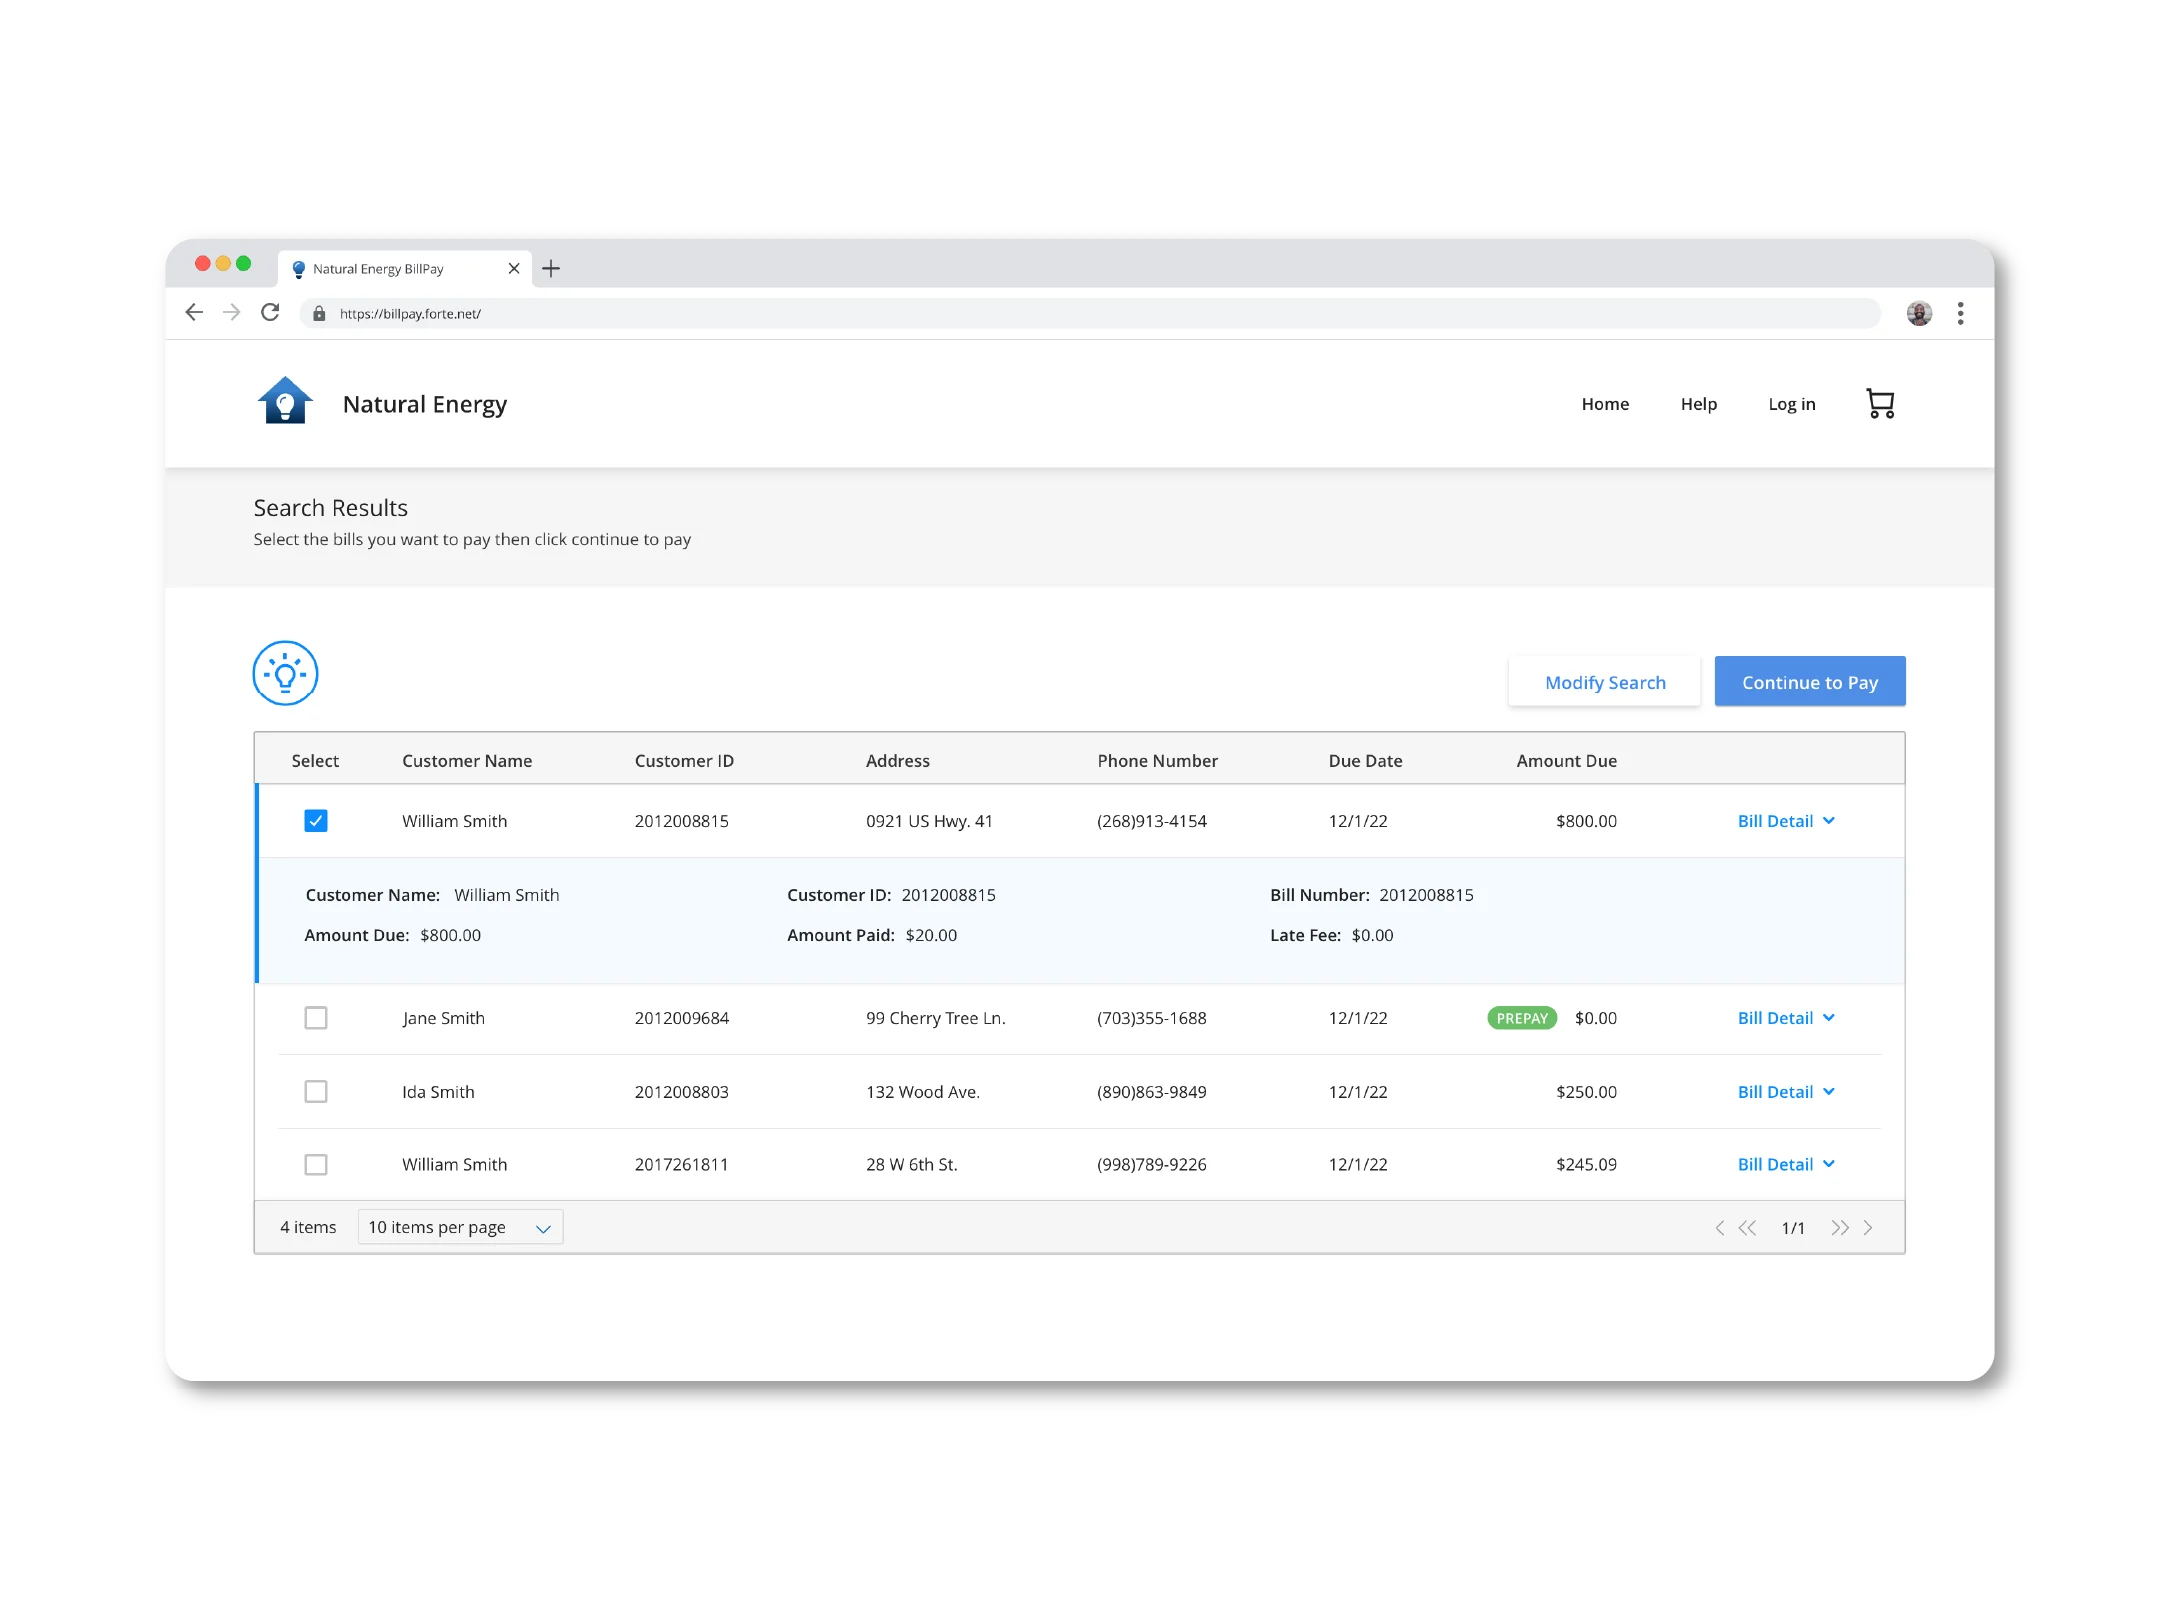Click the browser back arrow
Viewport: 2160px width, 1620px height.
coord(194,313)
